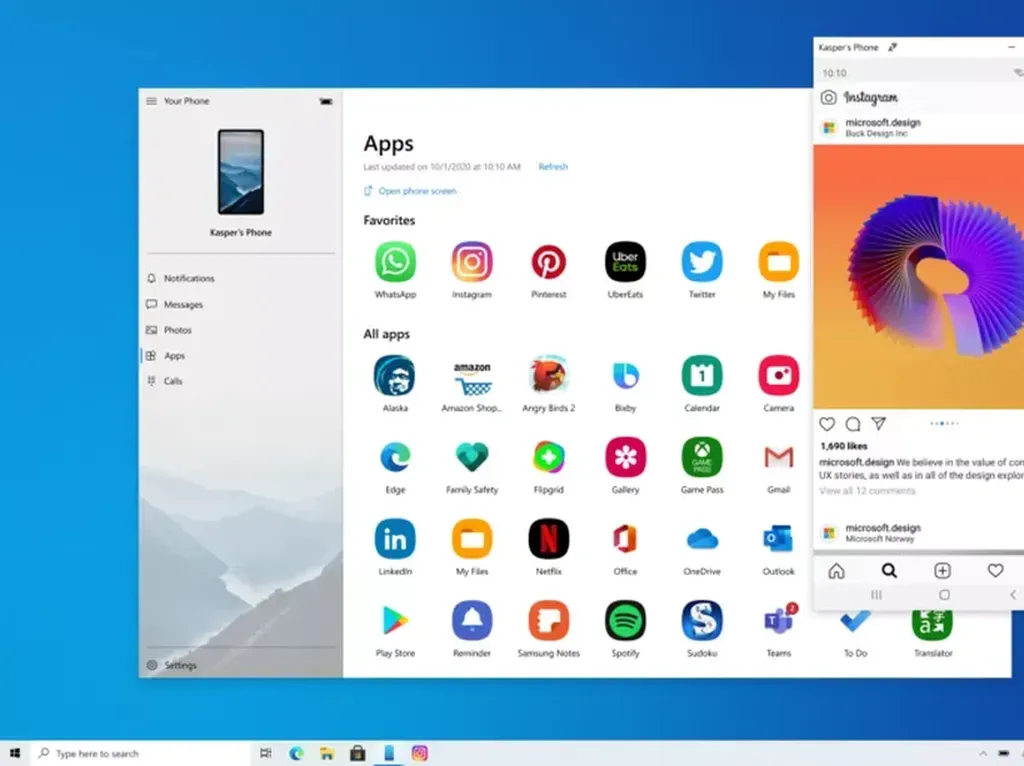Open the Translator app

pos(932,625)
